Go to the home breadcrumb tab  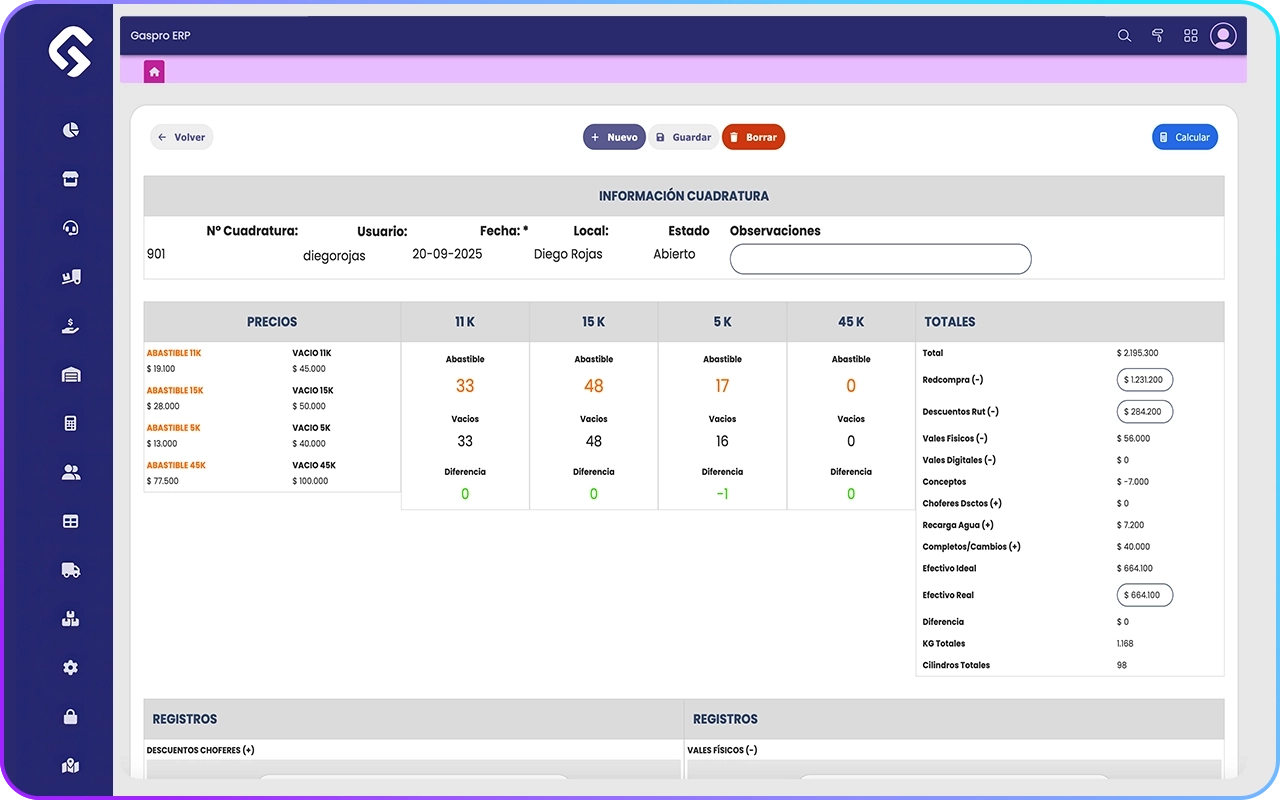[154, 72]
